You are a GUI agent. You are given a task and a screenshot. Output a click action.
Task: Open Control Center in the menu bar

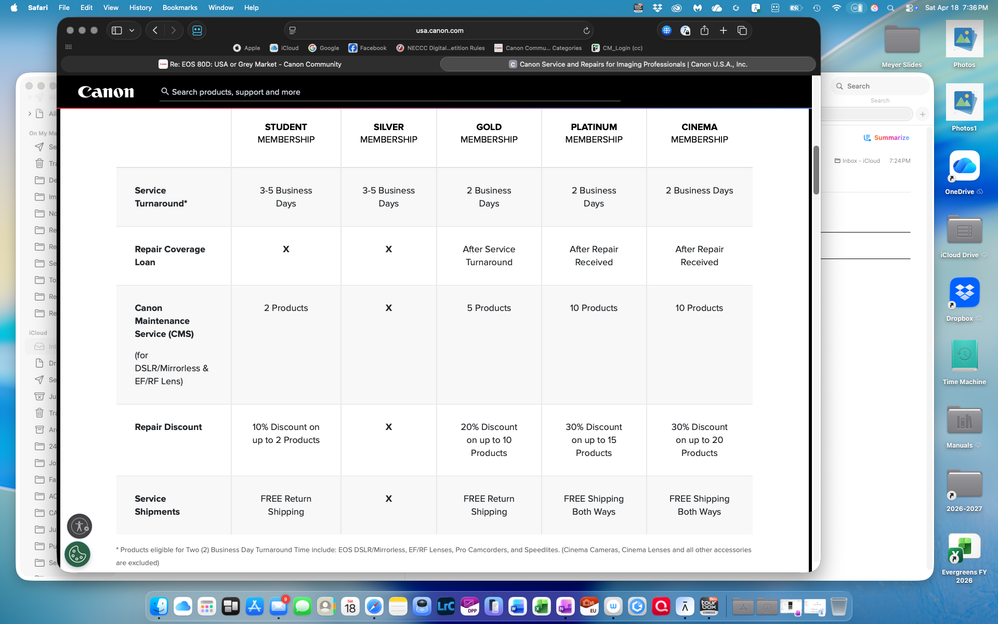(910, 8)
